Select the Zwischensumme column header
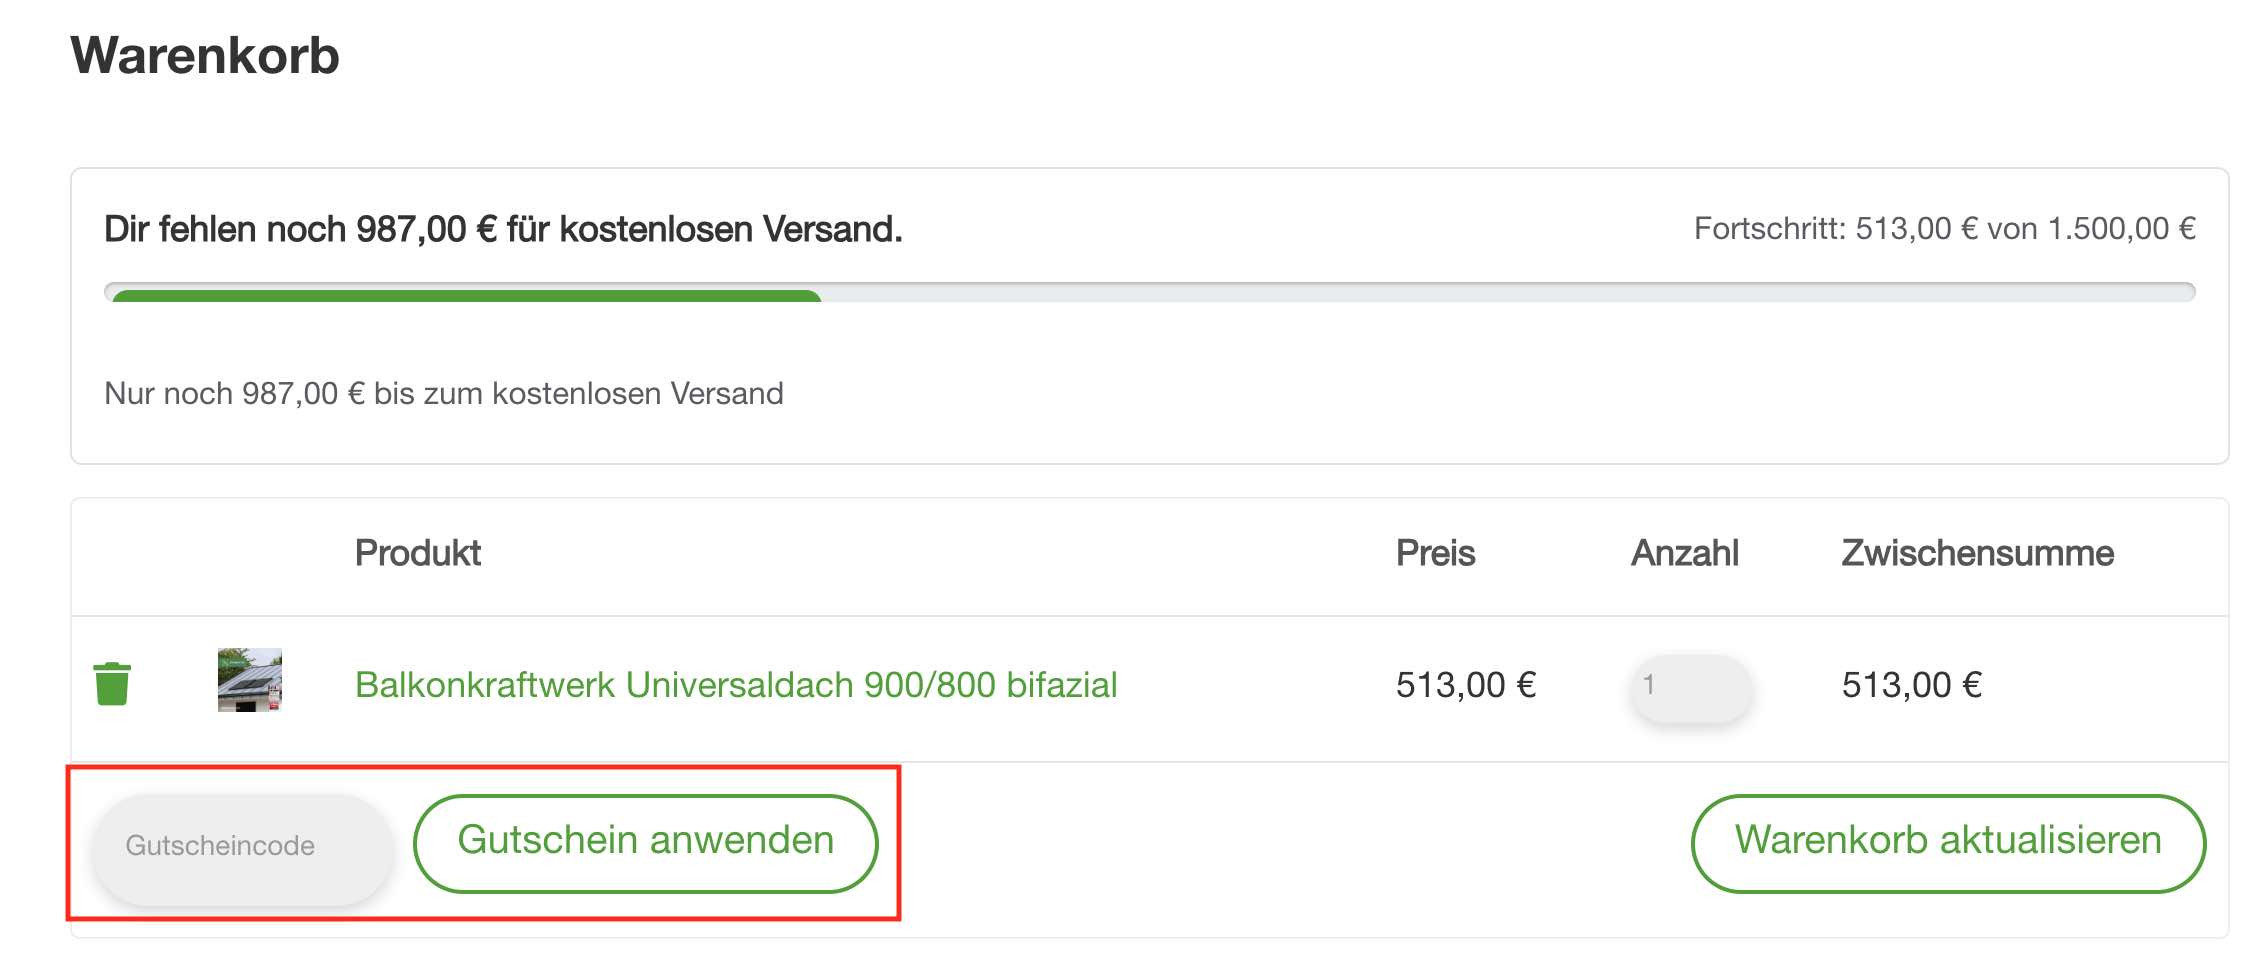The height and width of the screenshot is (970, 2246). click(x=1980, y=552)
